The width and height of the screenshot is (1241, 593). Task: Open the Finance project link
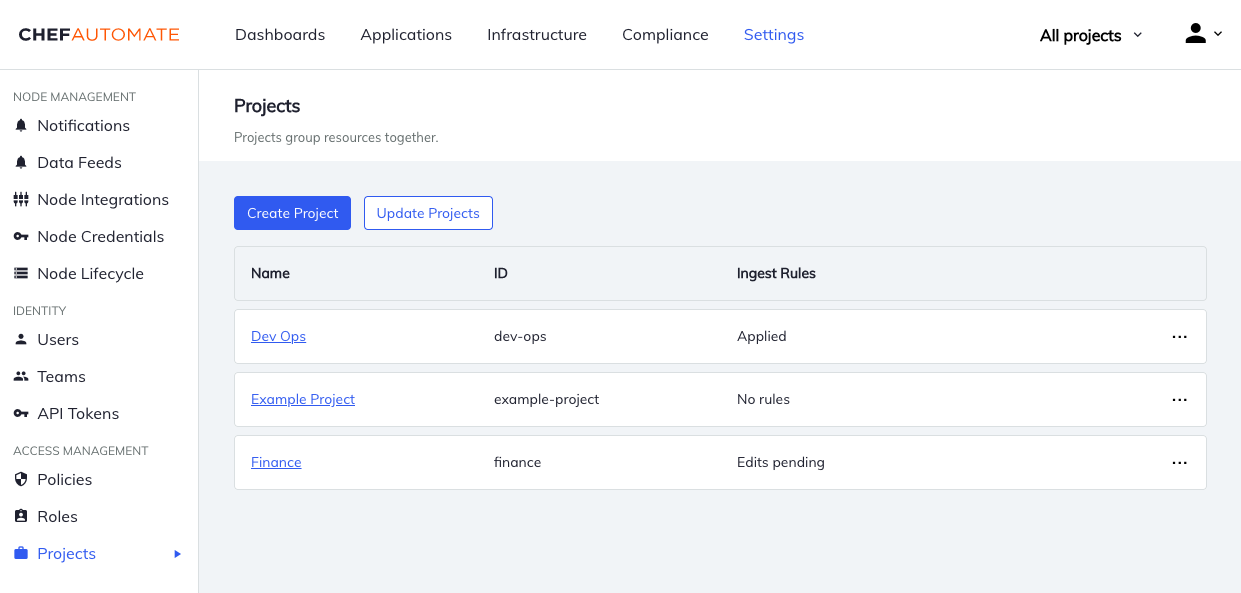click(276, 462)
